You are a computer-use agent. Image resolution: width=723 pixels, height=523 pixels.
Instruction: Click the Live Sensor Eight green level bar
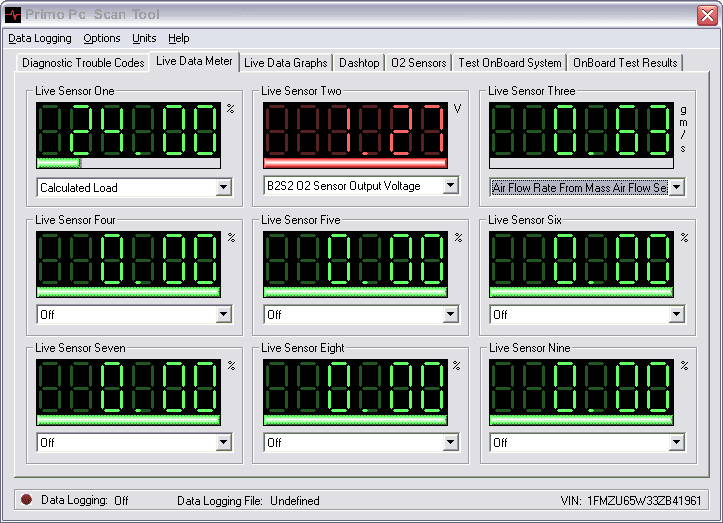(355, 420)
